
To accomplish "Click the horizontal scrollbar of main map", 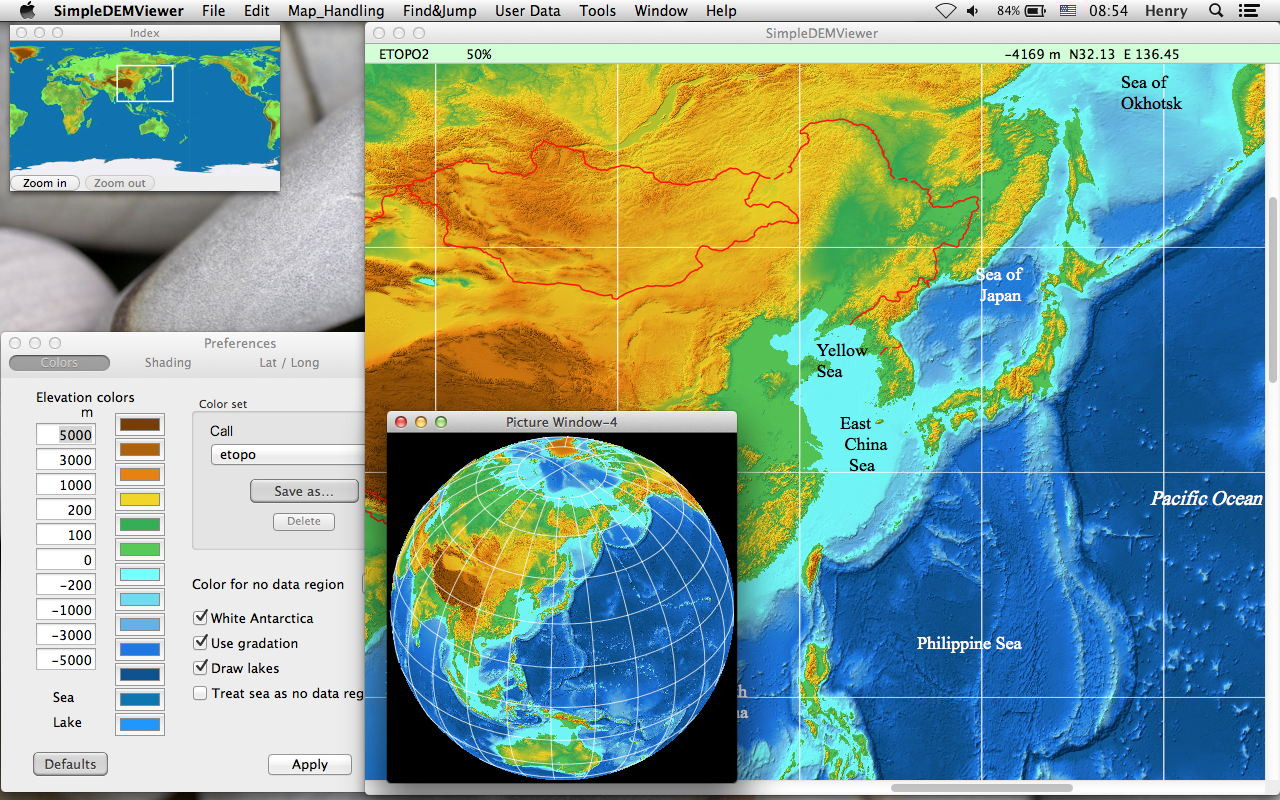I will coord(982,788).
